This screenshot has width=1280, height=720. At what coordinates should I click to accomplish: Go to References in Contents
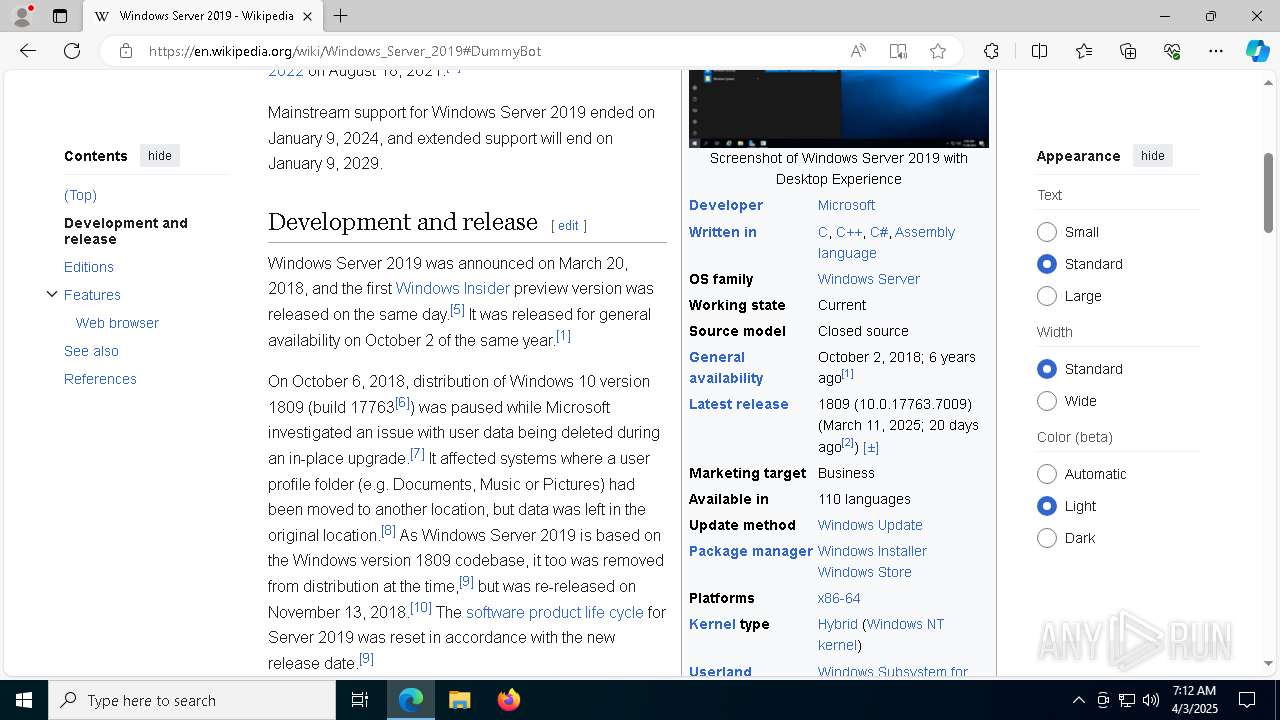[x=100, y=379]
